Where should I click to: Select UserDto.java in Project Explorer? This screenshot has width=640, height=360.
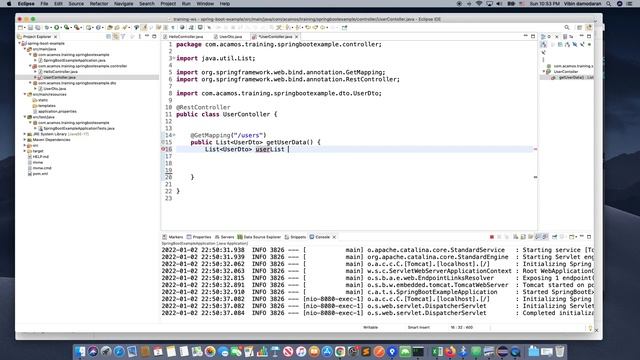coord(55,89)
